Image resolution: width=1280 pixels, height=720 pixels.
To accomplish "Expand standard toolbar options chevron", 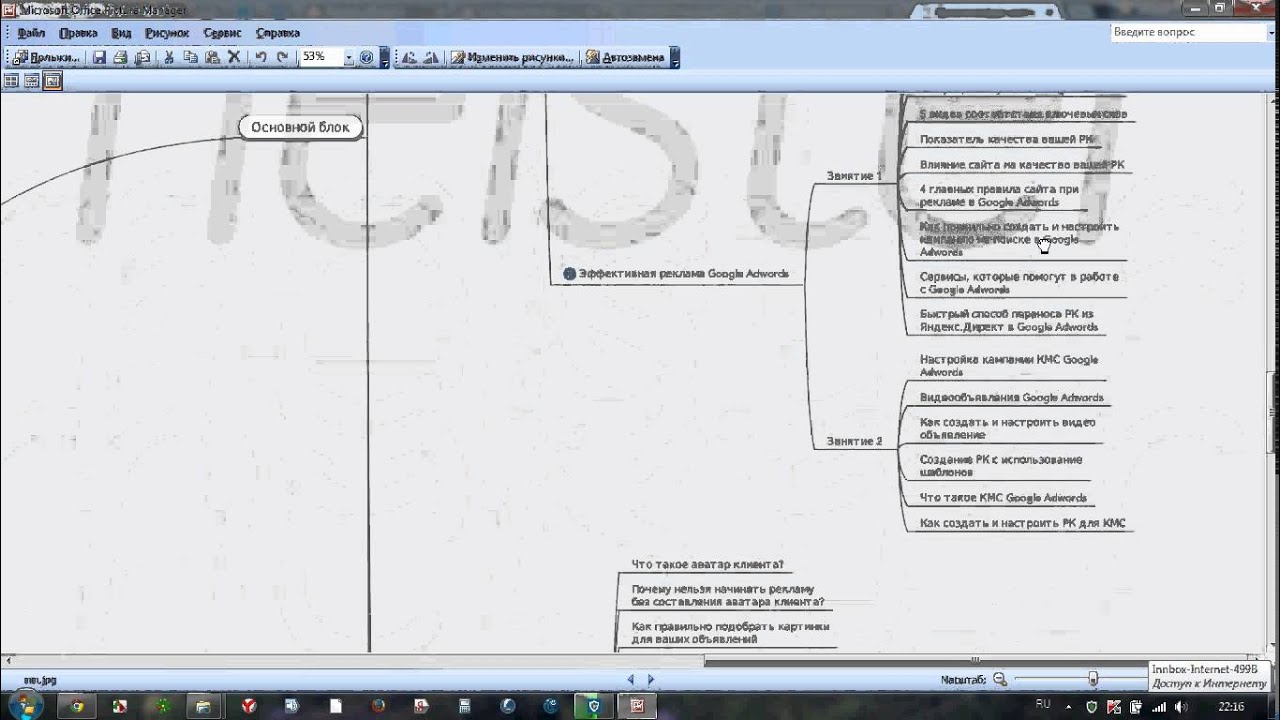I will tap(385, 58).
